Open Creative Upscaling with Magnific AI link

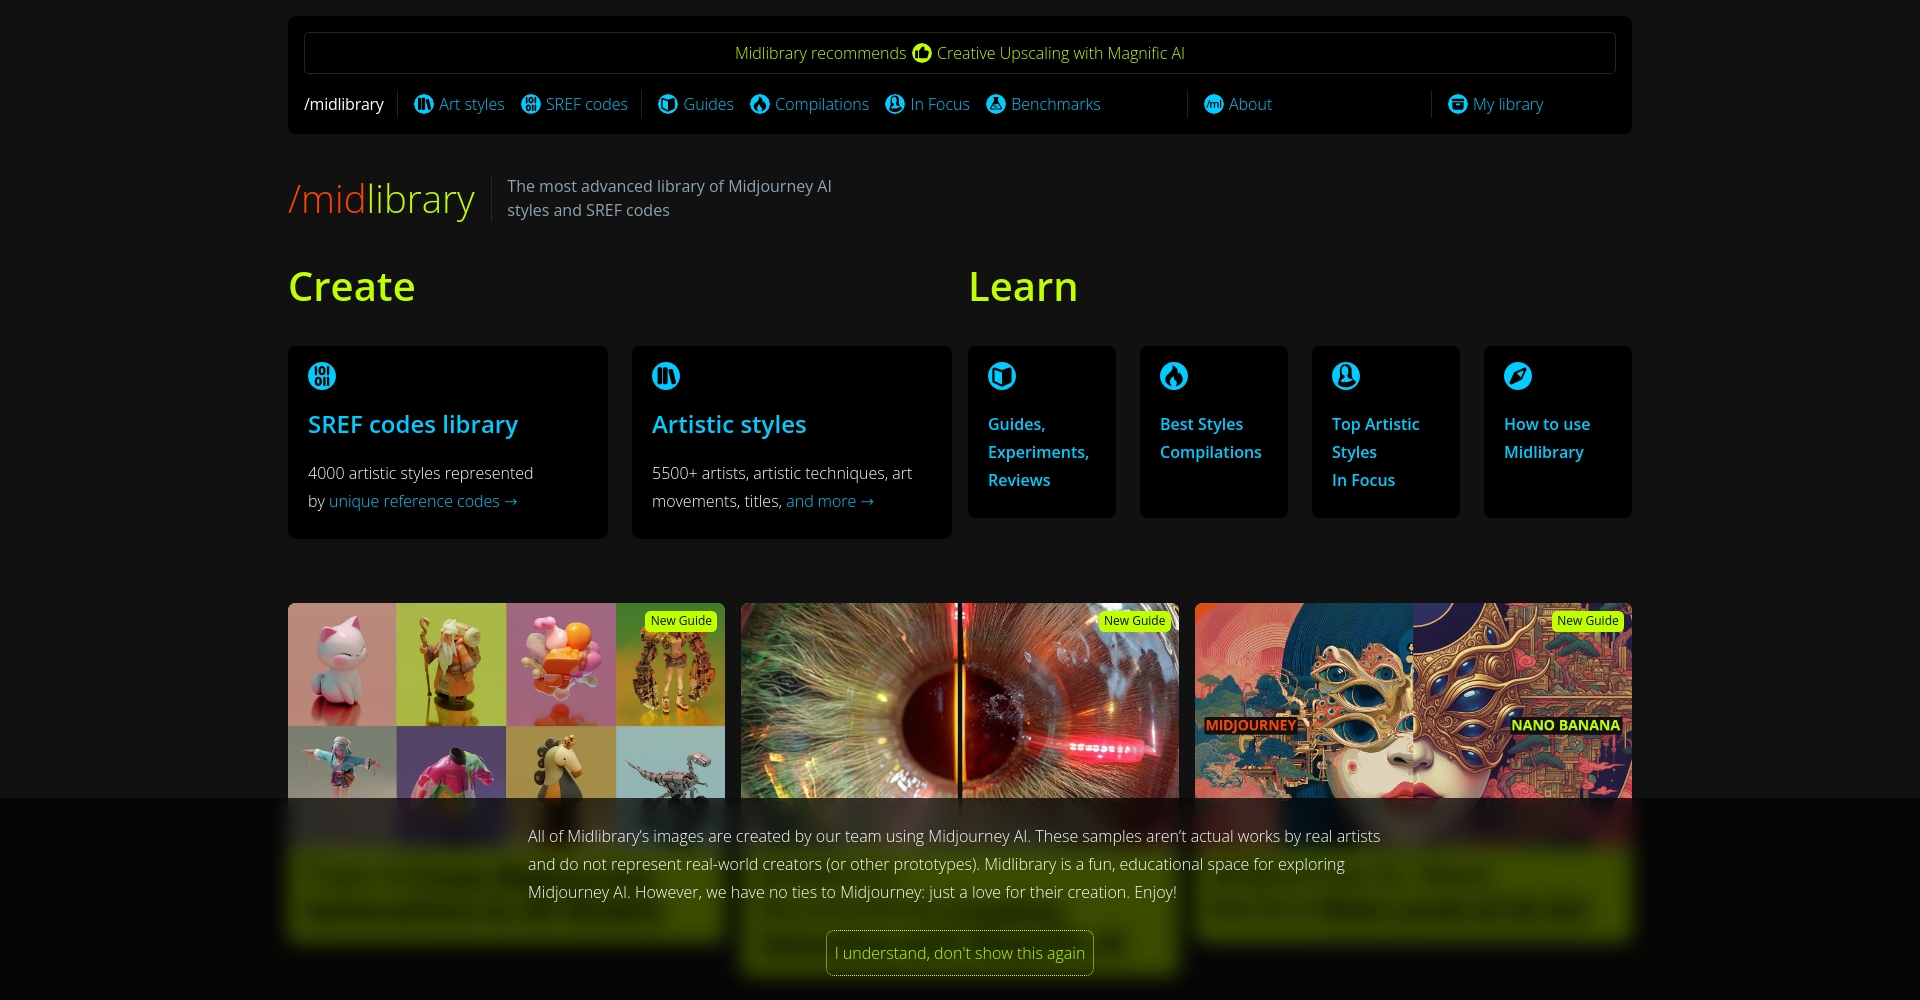1060,53
